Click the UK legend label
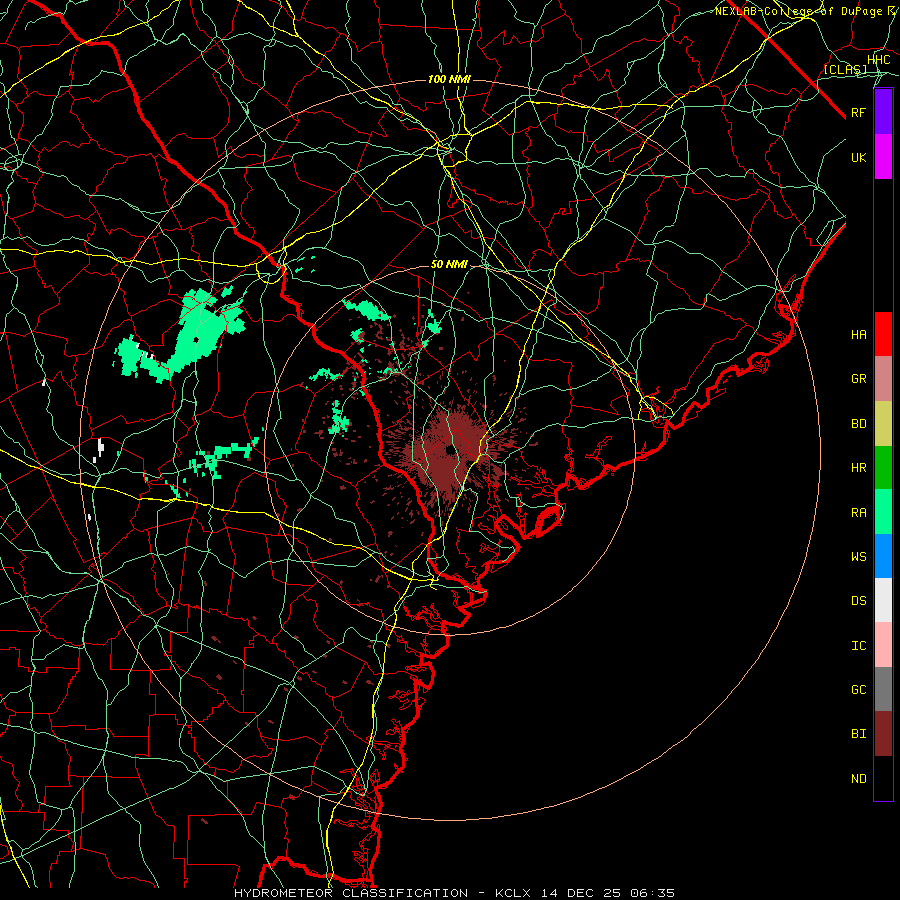Viewport: 900px width, 900px height. click(x=859, y=157)
